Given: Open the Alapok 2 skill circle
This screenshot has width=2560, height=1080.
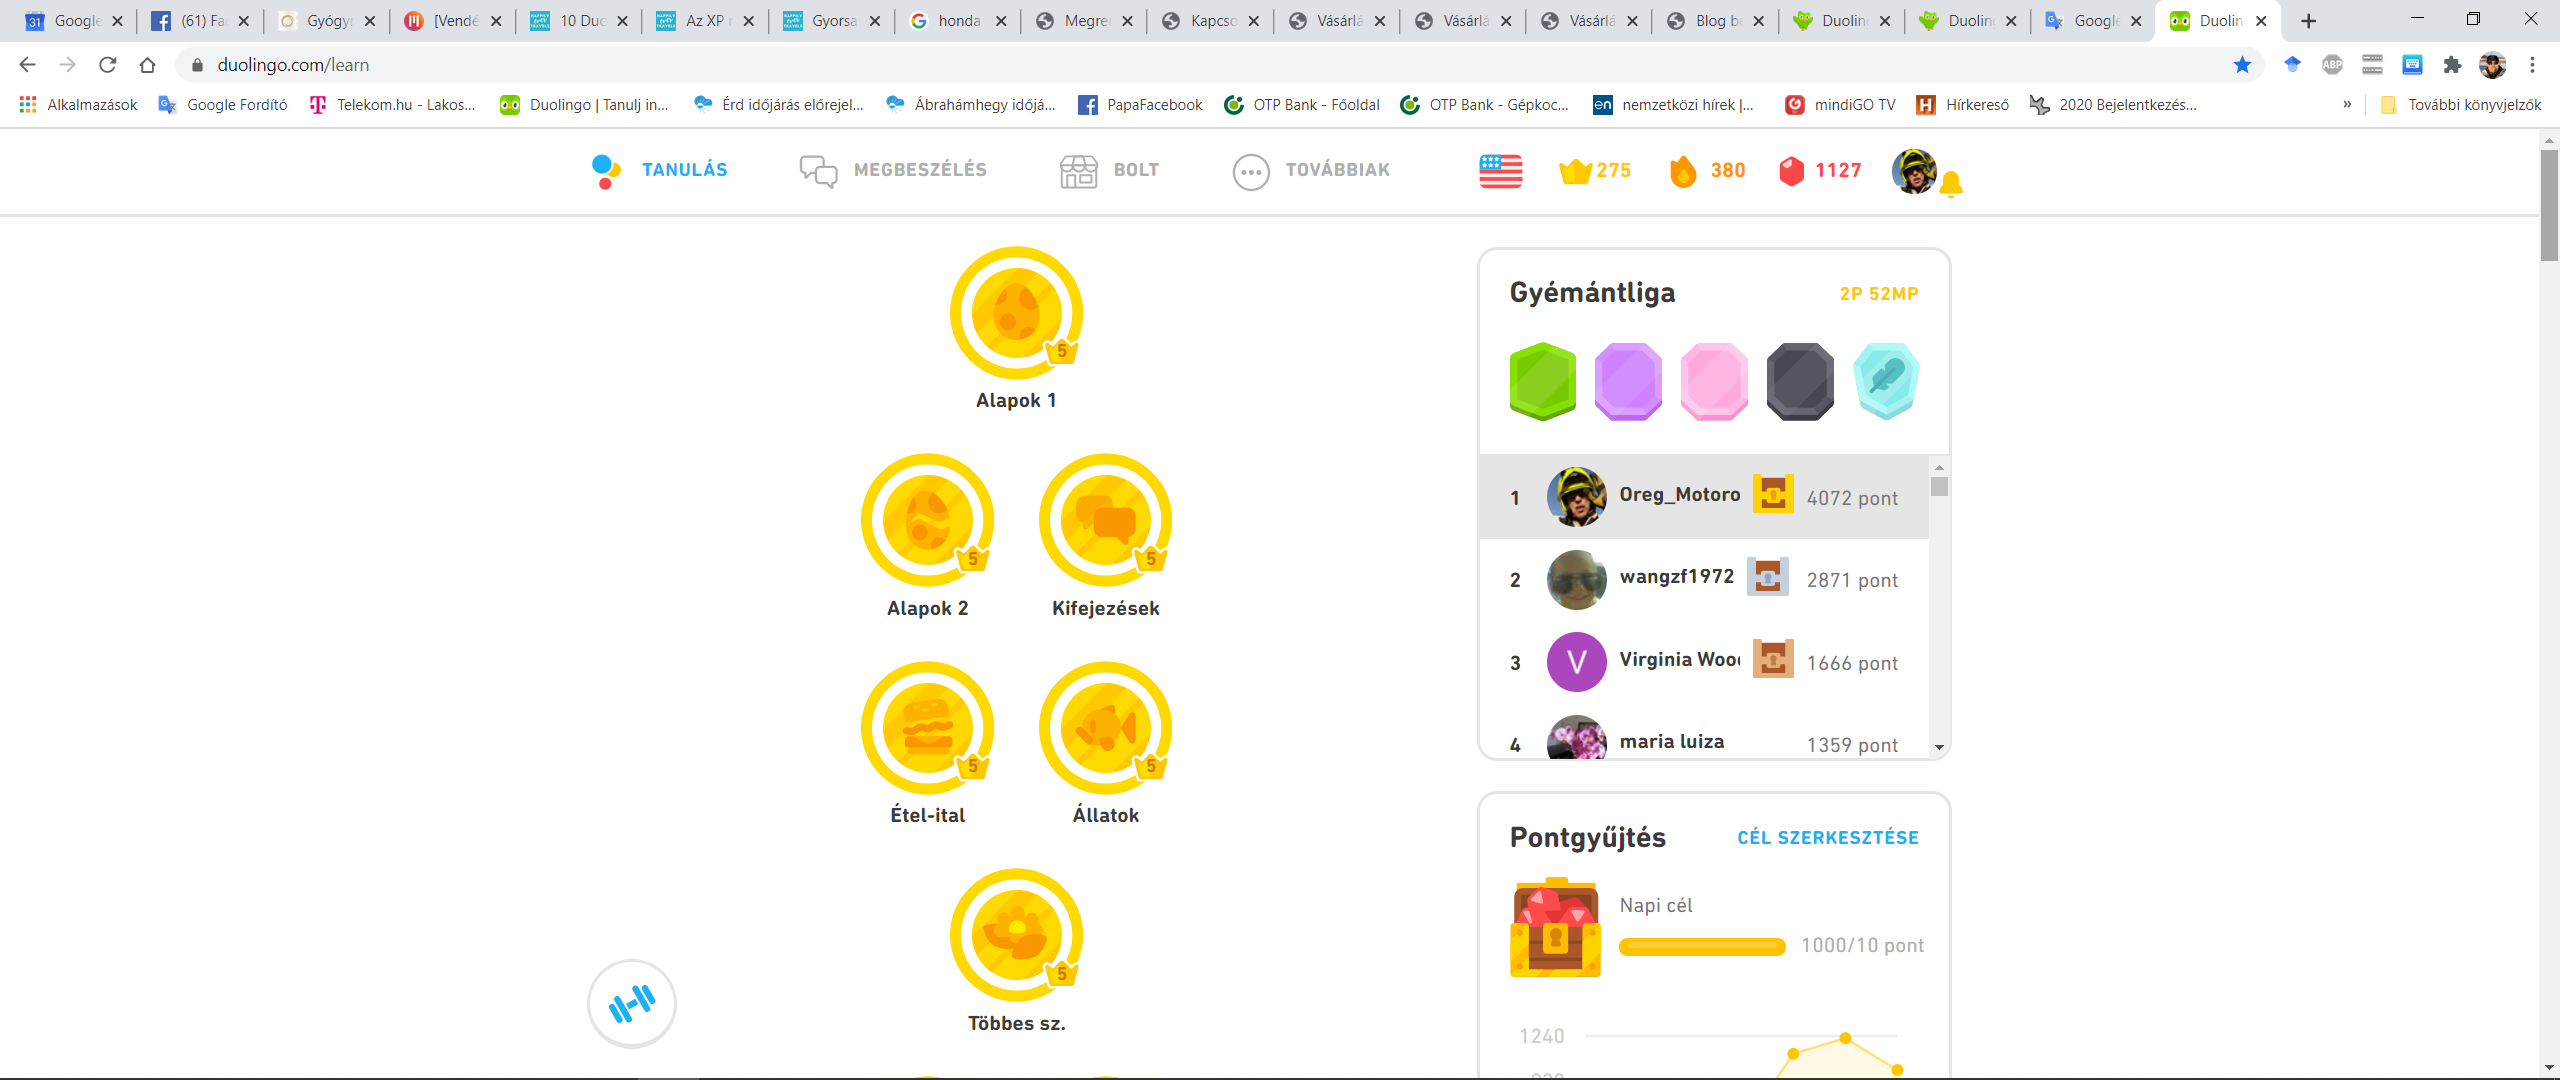Looking at the screenshot, I should coord(927,520).
